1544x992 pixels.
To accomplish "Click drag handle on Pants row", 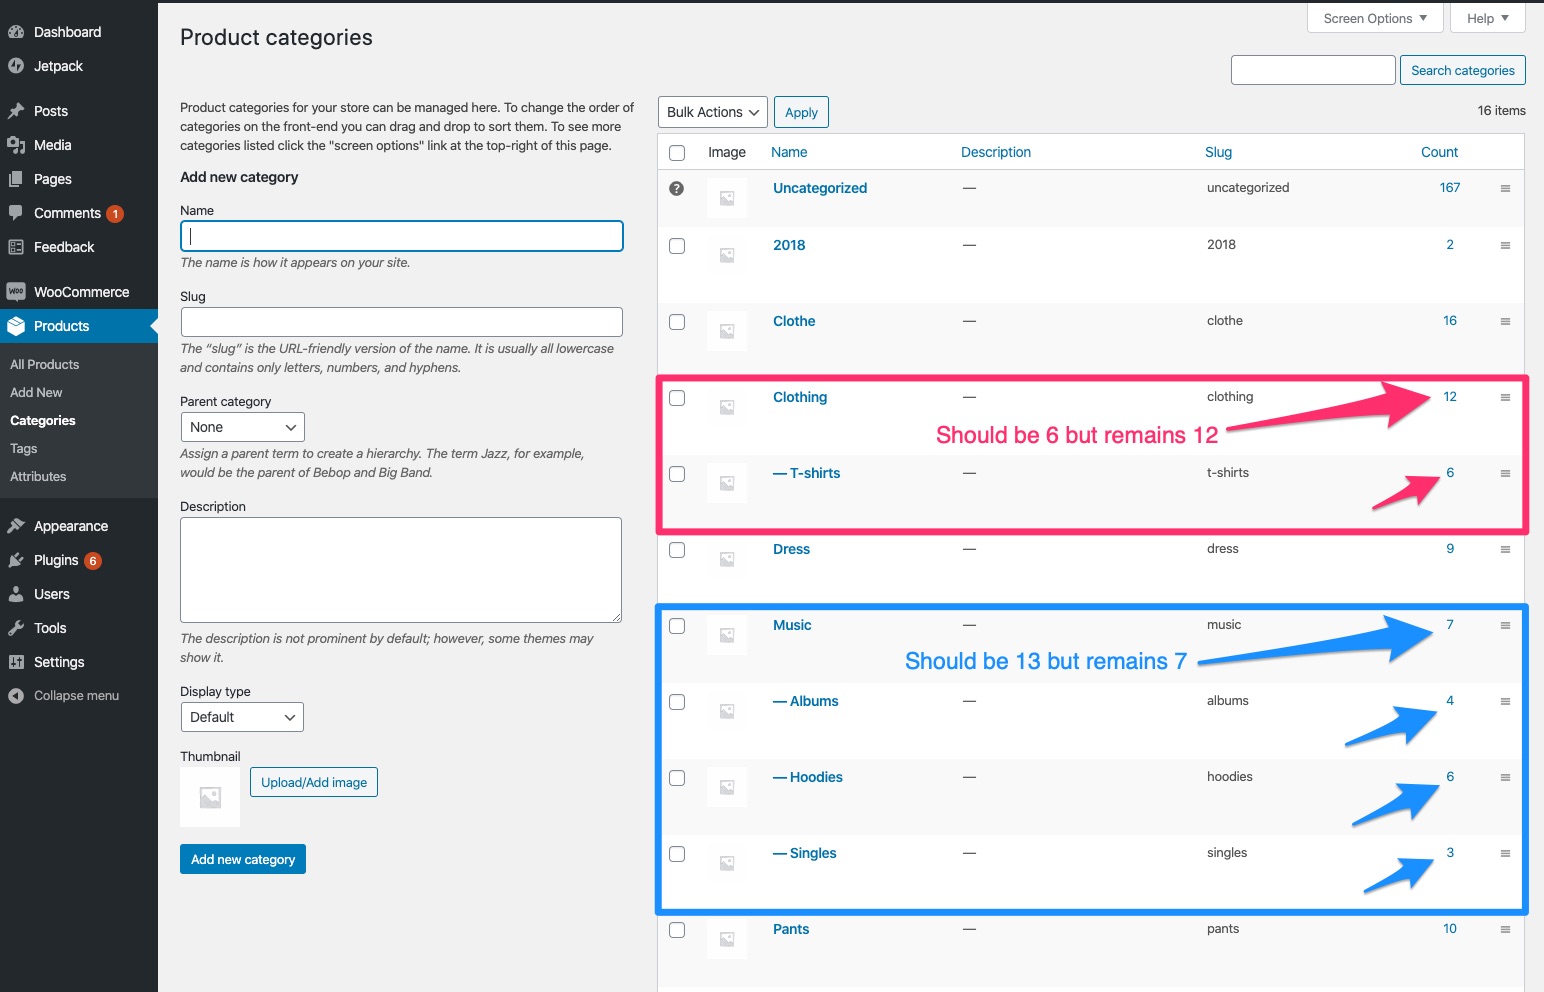I will [1505, 929].
